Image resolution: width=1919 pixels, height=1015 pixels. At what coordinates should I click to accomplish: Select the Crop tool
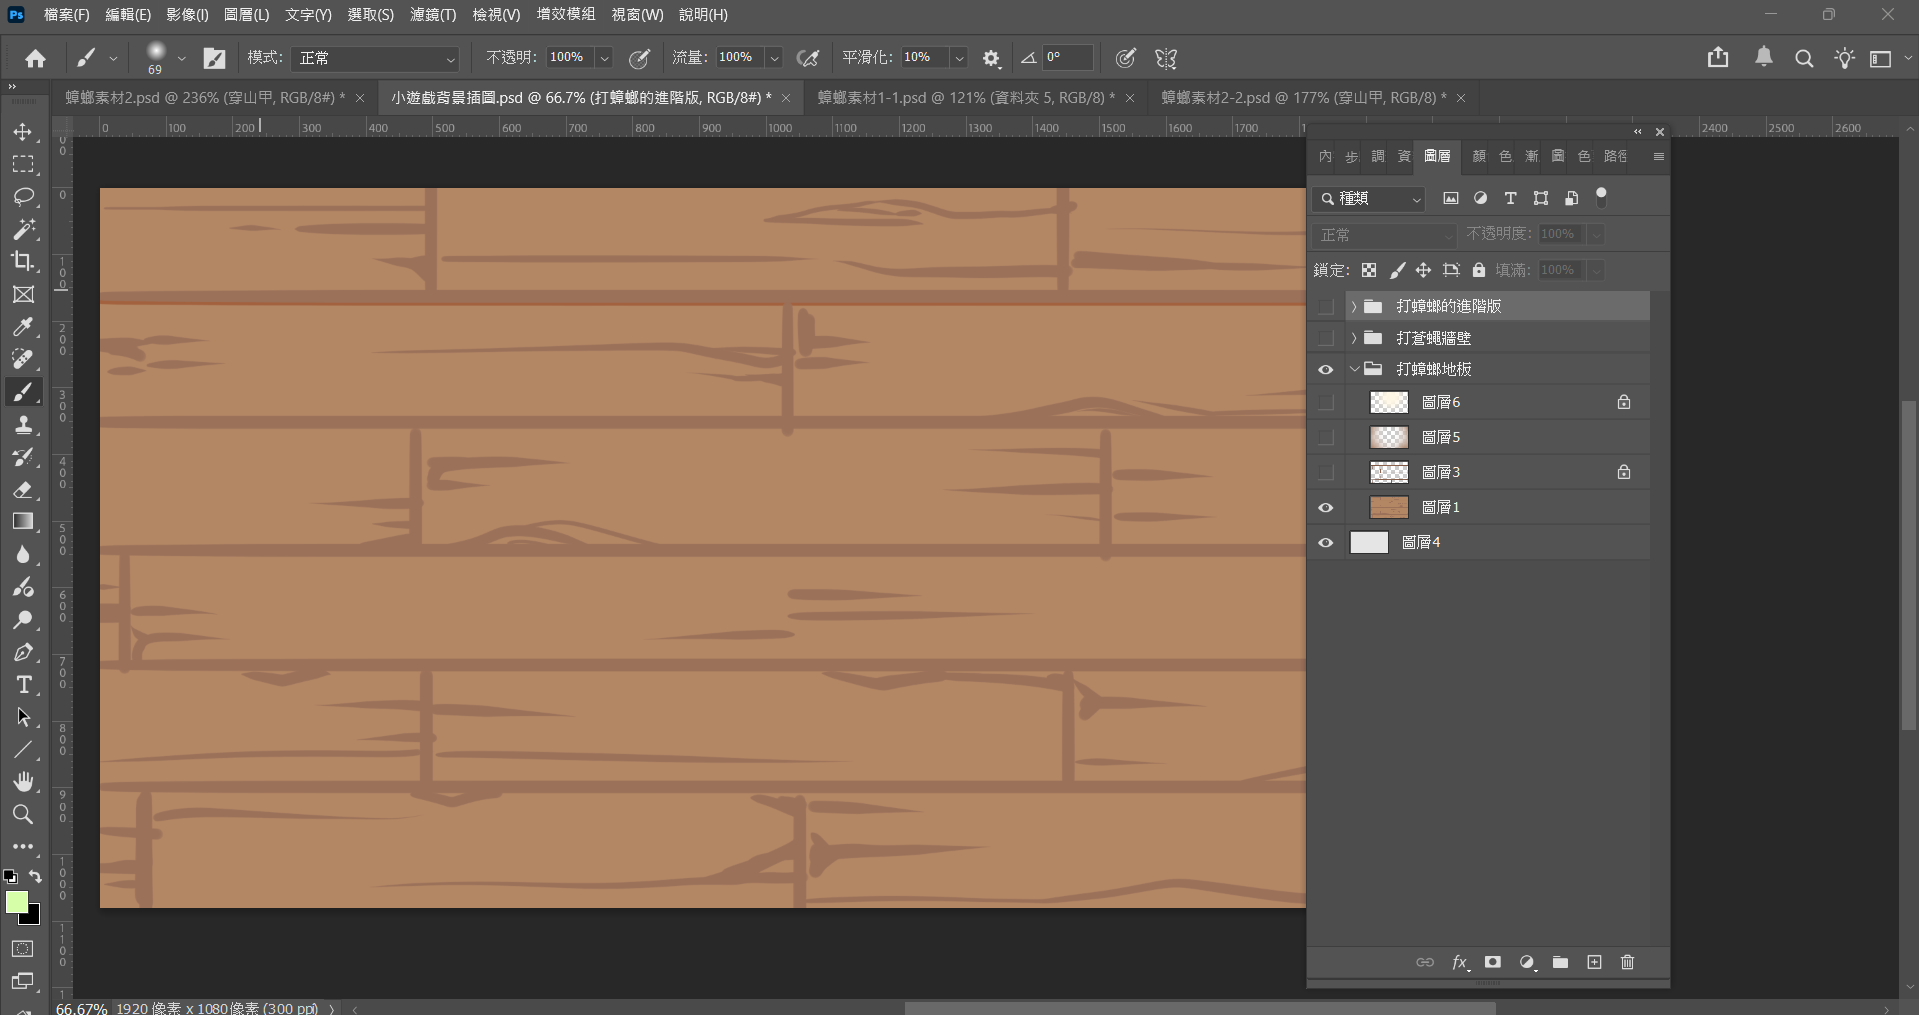[x=23, y=262]
